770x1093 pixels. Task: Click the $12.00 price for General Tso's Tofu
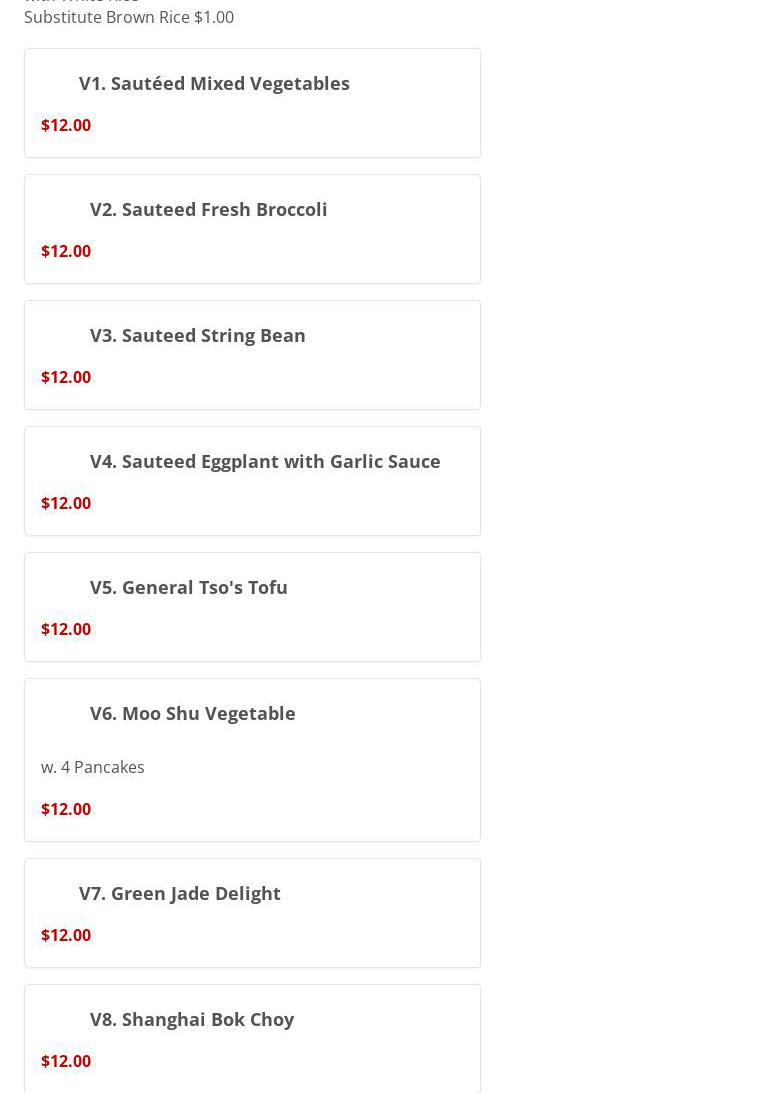tap(66, 629)
